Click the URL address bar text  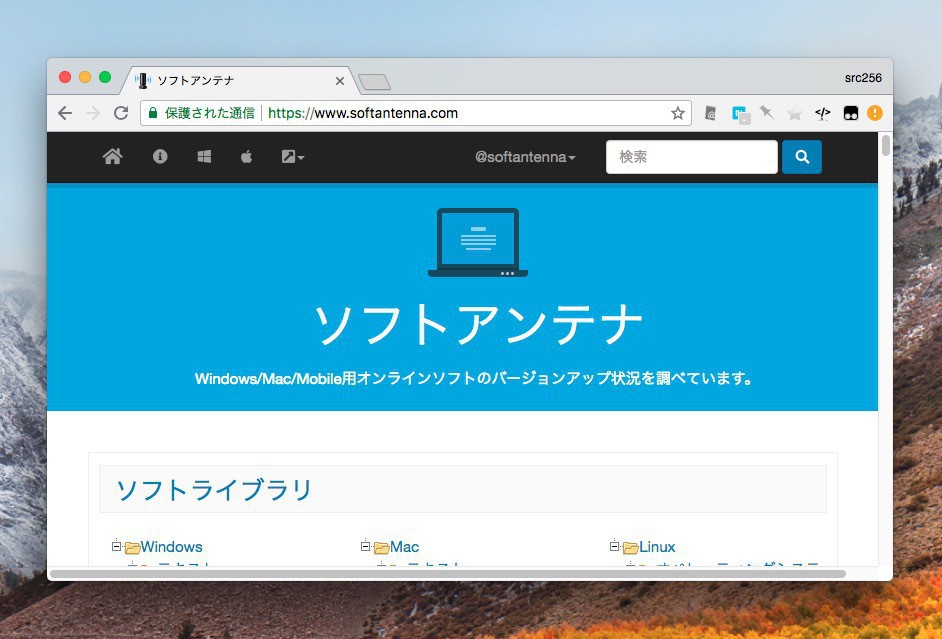click(x=363, y=113)
